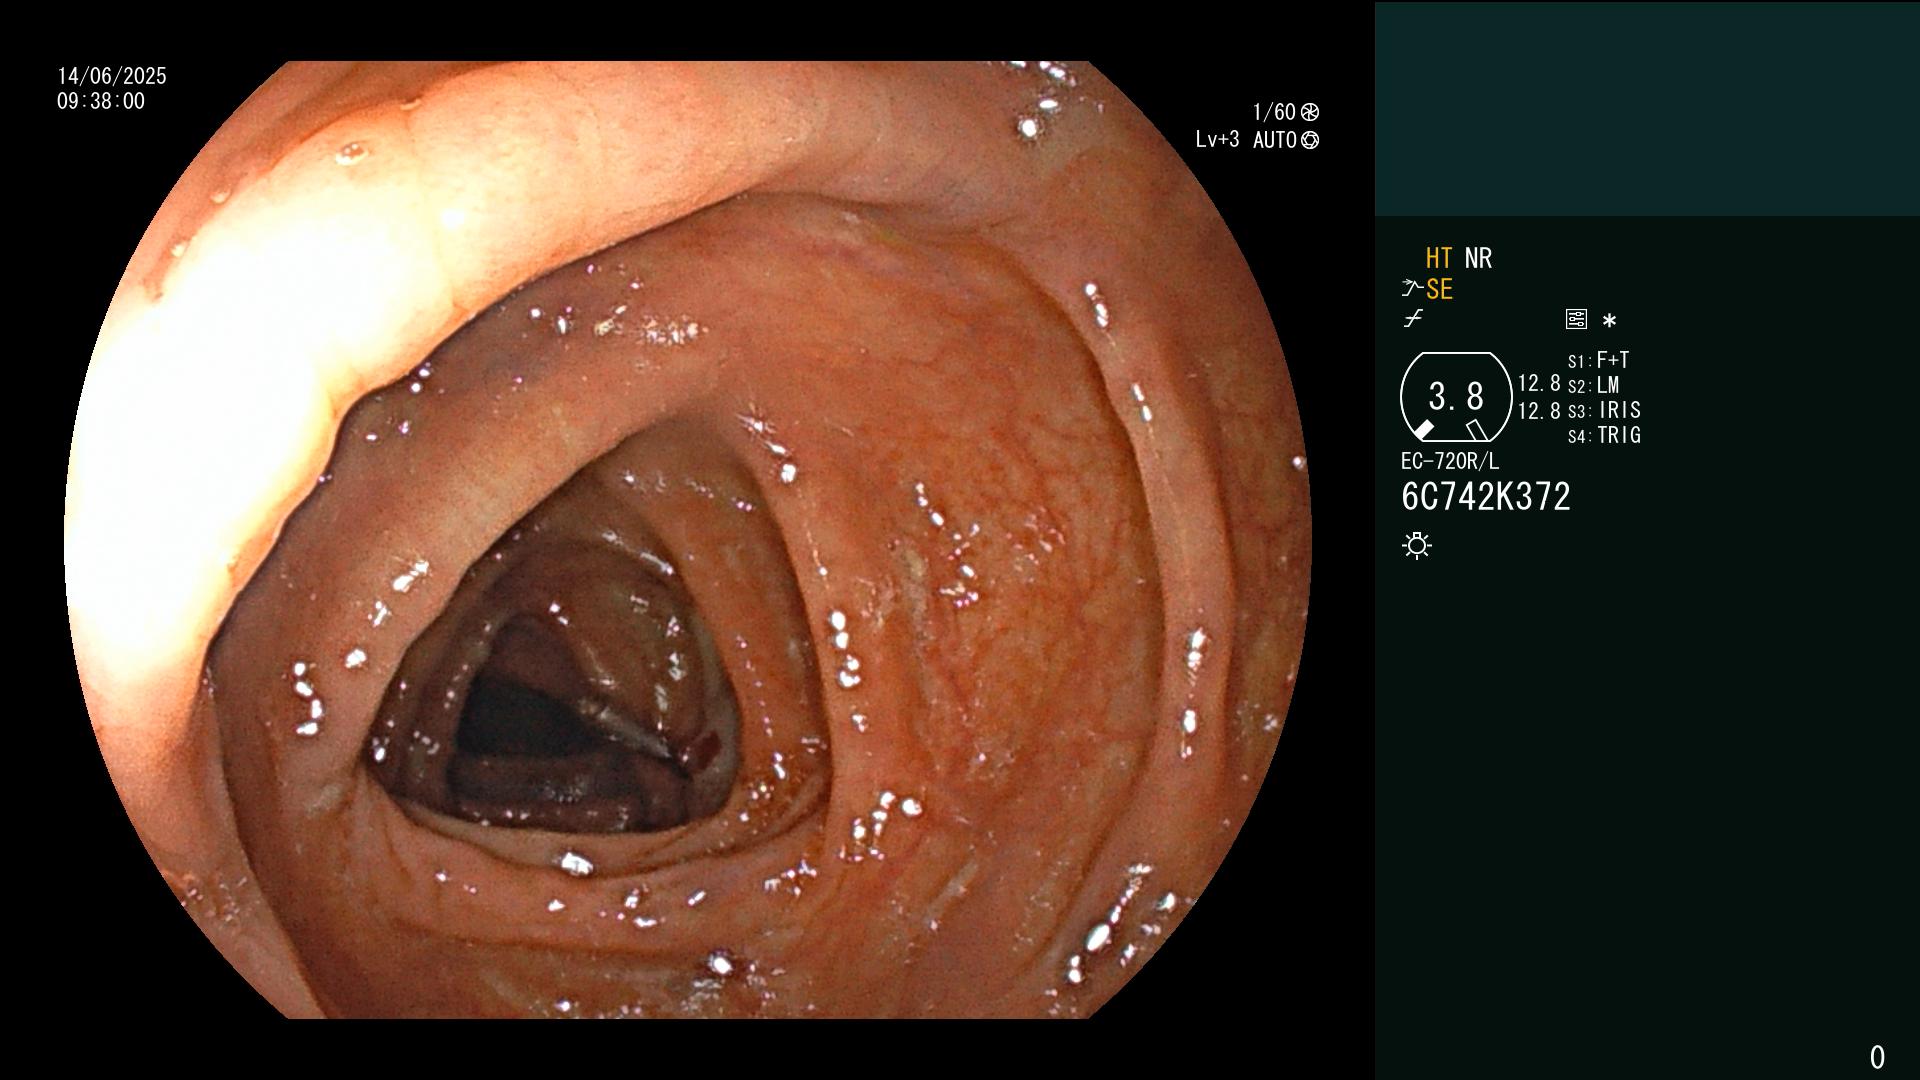Click the NR noise reduction indicator
This screenshot has width=1920, height=1080.
(x=1478, y=258)
